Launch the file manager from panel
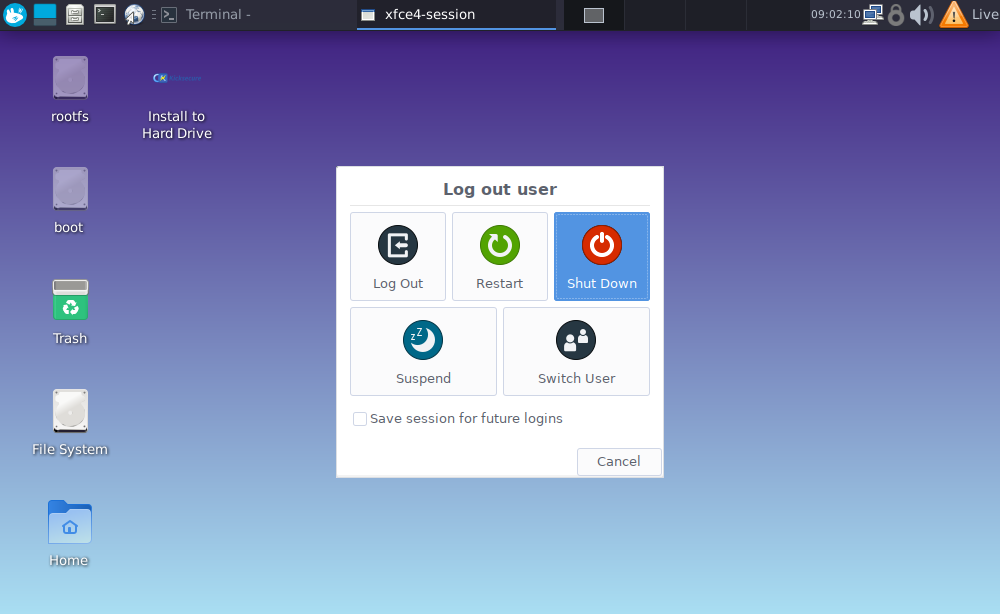Viewport: 1000px width, 614px height. point(75,14)
